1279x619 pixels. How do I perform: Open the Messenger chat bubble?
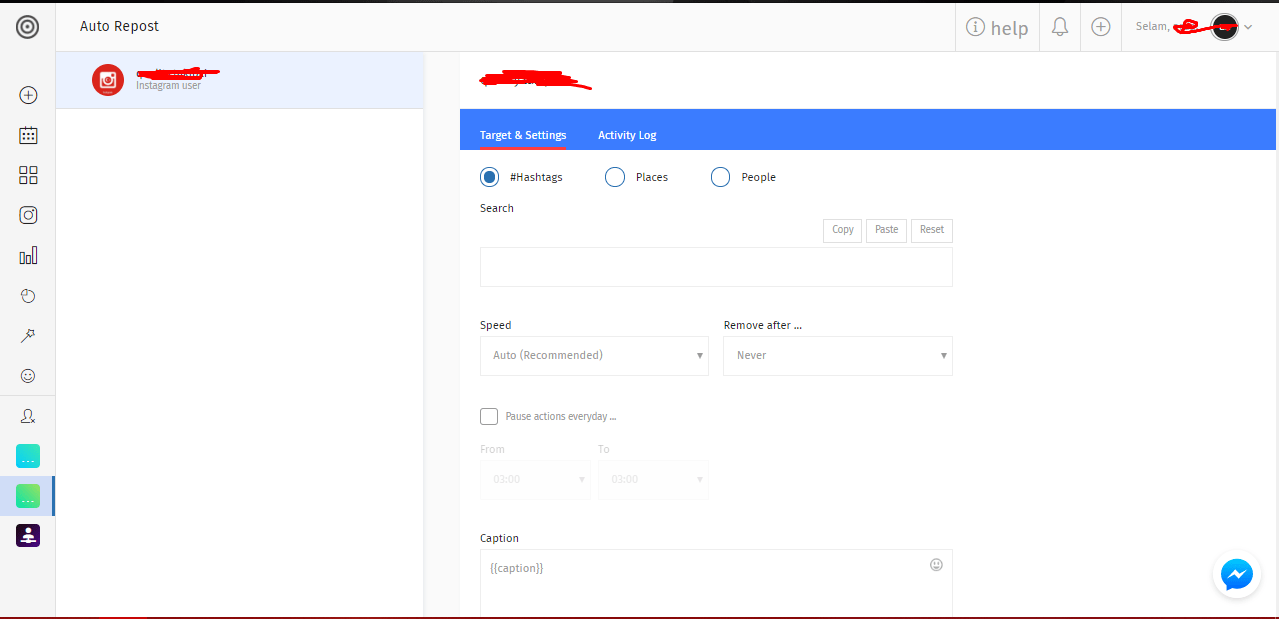(1237, 575)
